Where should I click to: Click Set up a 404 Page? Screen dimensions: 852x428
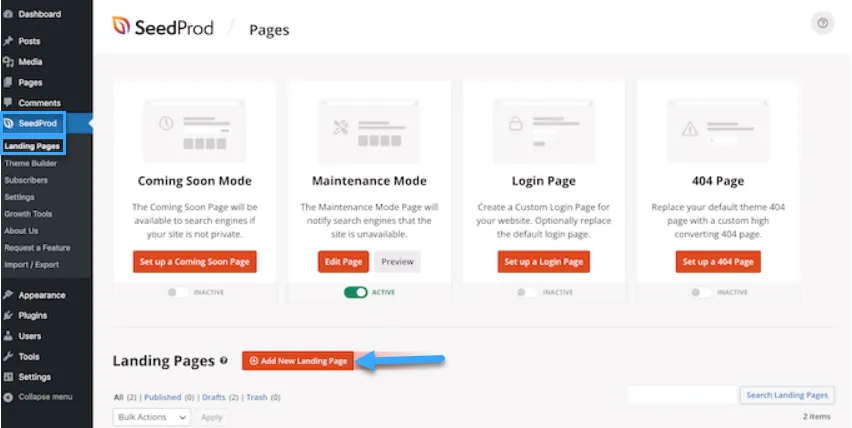tap(718, 262)
